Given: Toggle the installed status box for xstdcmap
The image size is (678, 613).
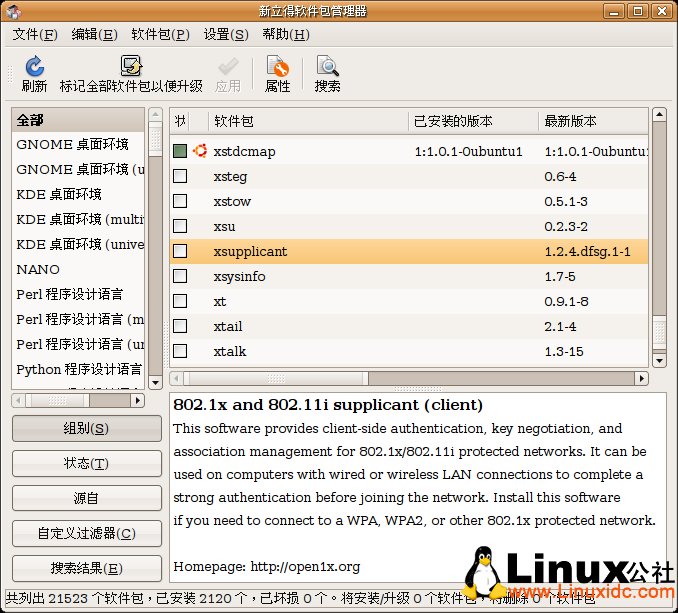Looking at the screenshot, I should pos(180,151).
